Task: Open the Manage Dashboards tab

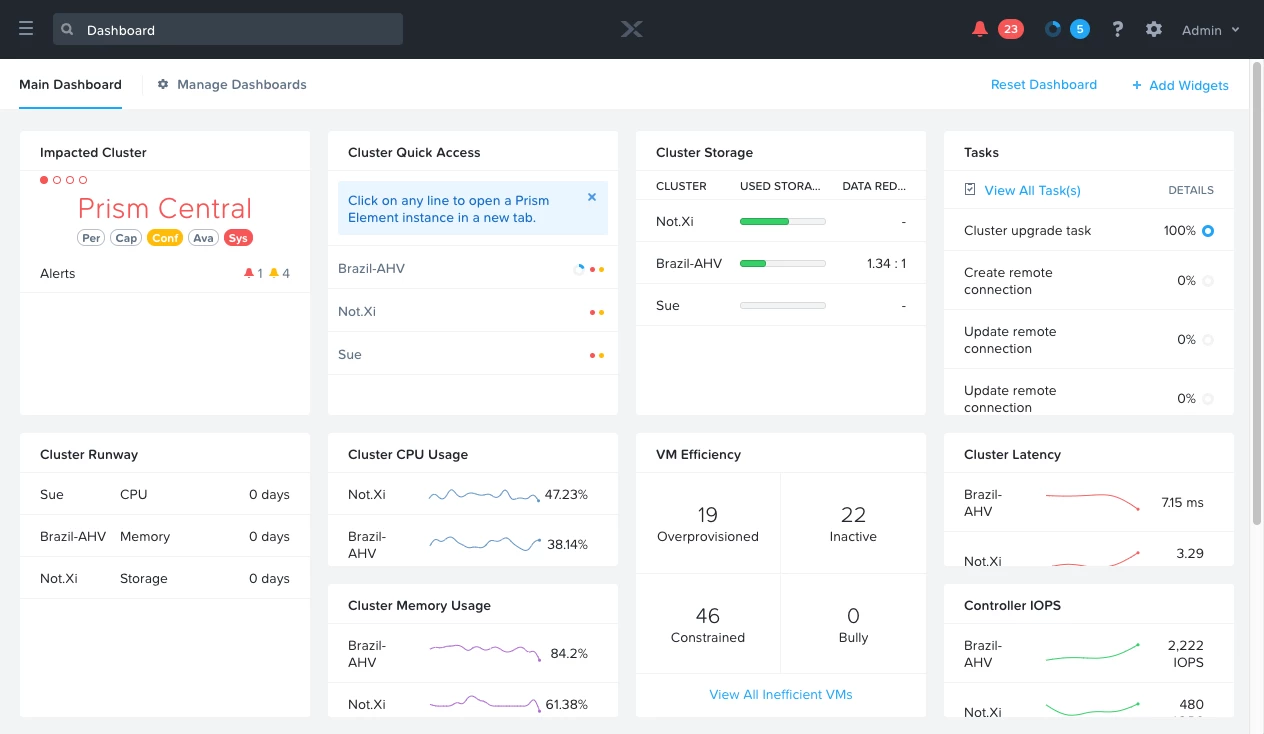Action: [x=240, y=84]
